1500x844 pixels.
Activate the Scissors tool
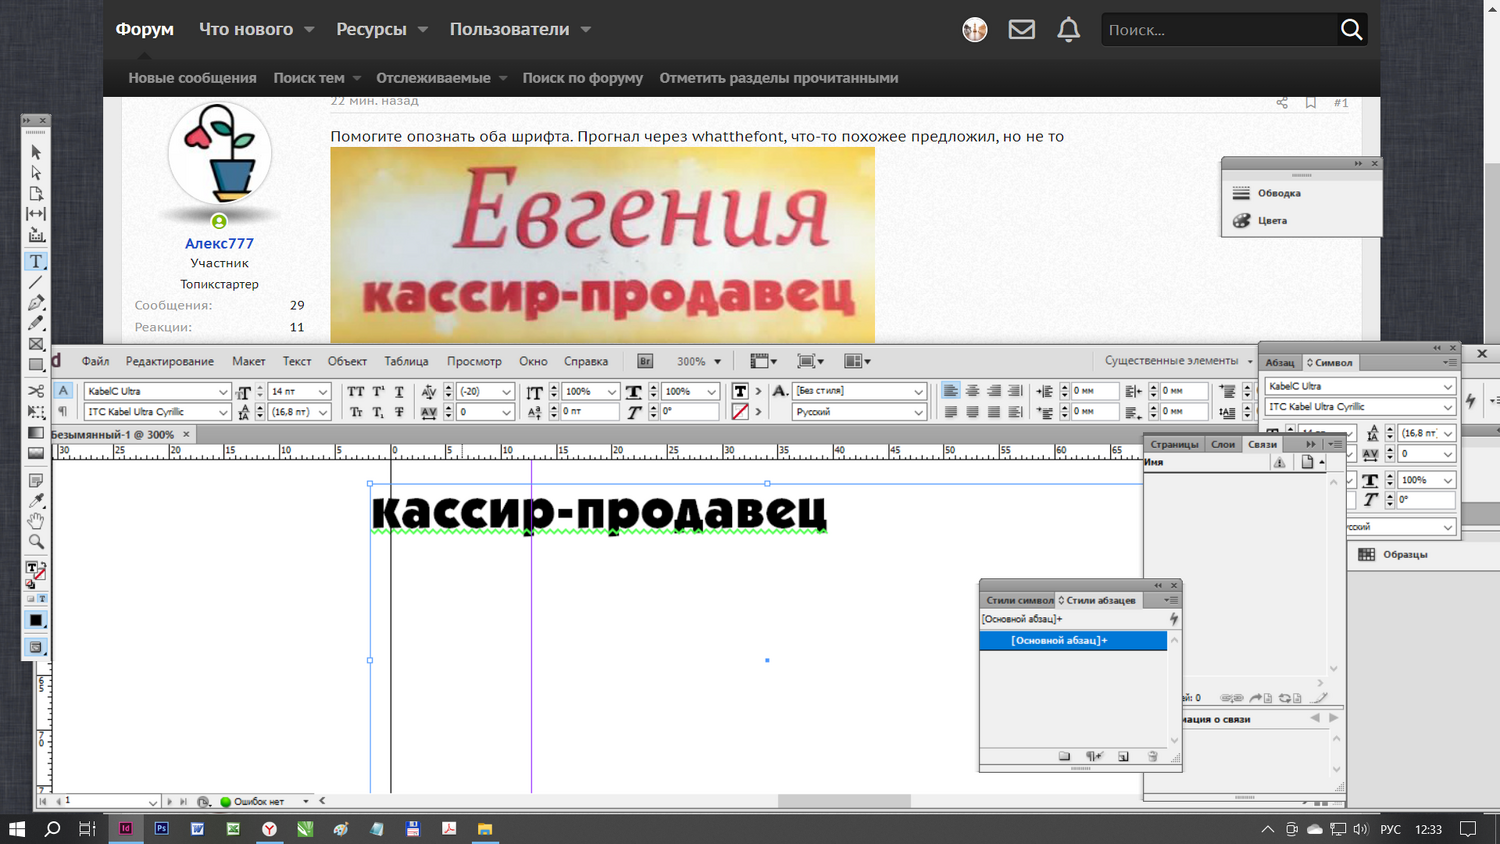[36, 391]
